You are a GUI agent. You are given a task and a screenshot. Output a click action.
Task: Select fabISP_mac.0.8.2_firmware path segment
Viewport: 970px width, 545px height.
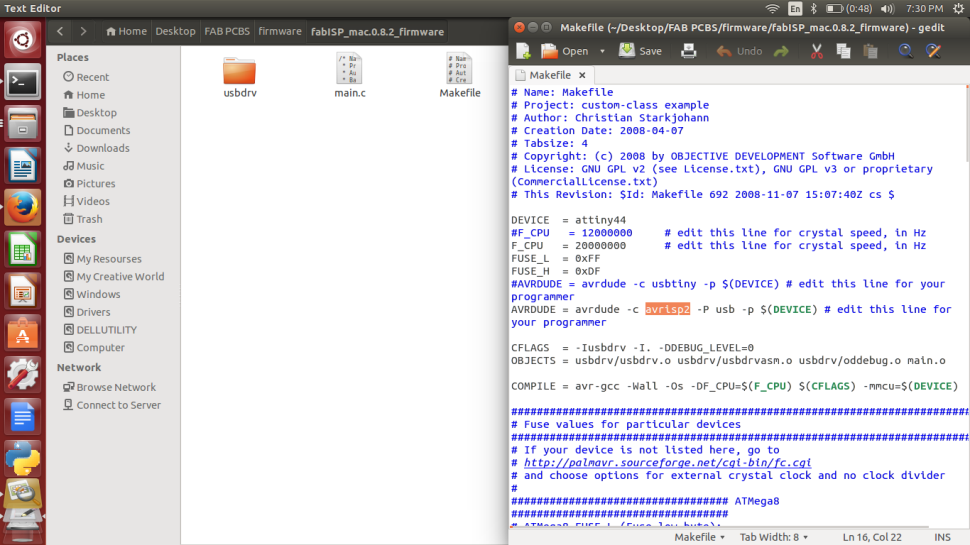[377, 31]
